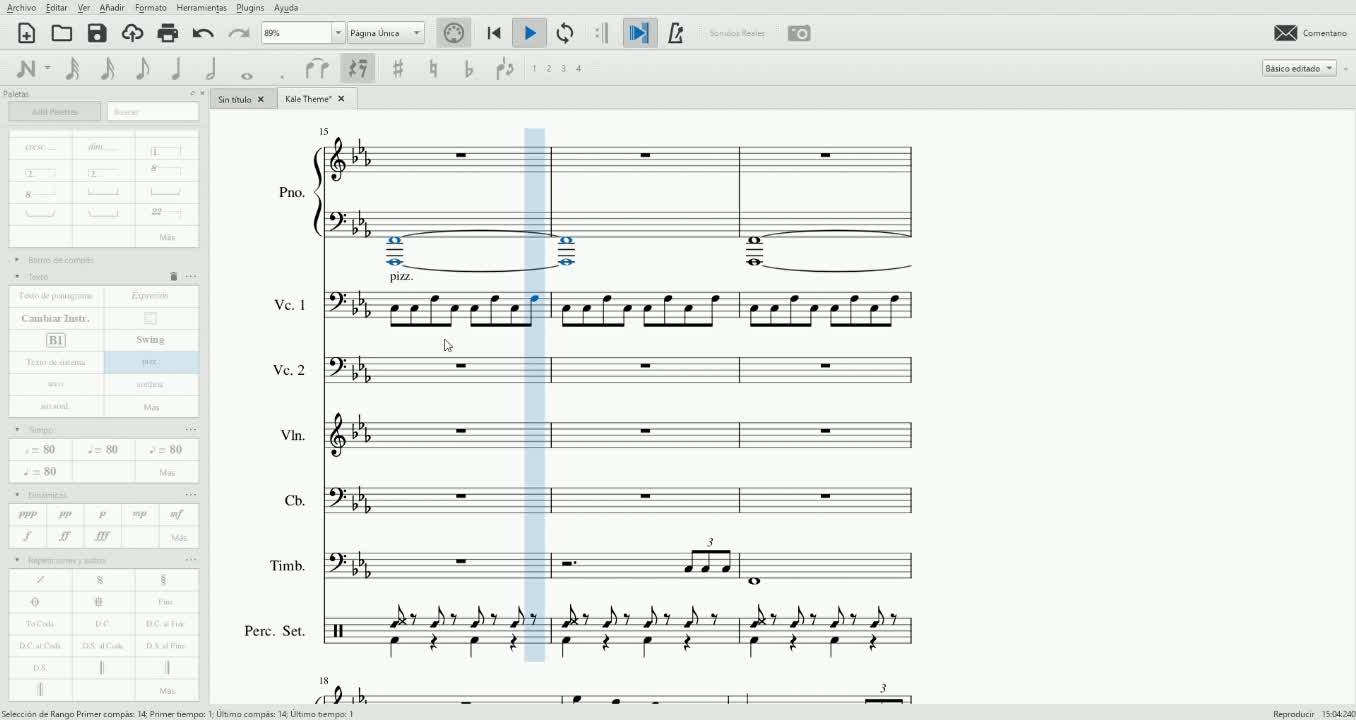Viewport: 1356px width, 720px height.
Task: Pick the fff dynamic marking
Action: click(x=102, y=536)
